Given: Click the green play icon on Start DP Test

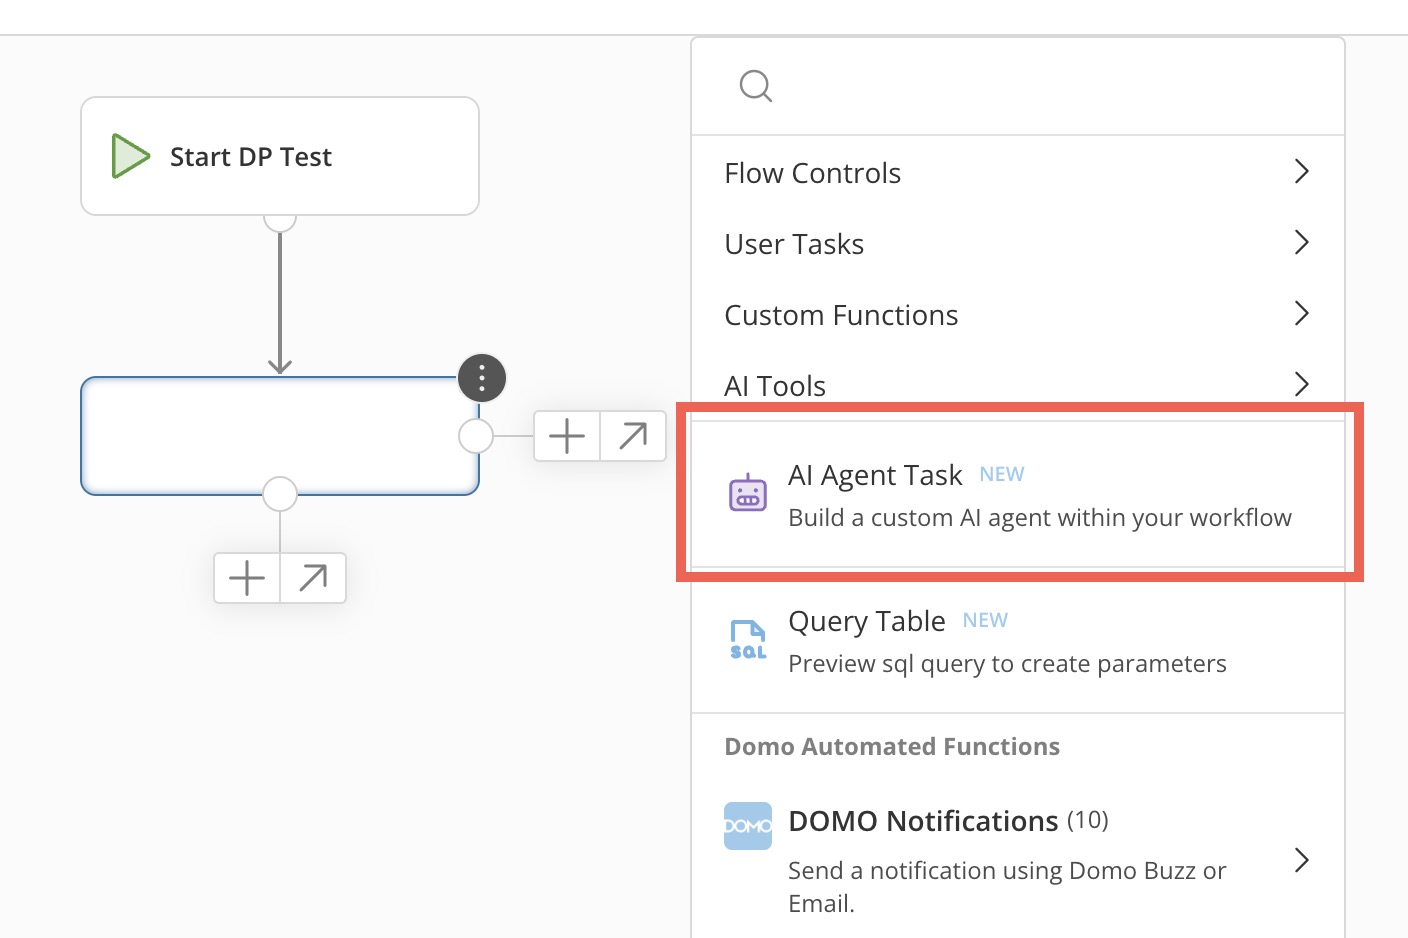Looking at the screenshot, I should (129, 156).
